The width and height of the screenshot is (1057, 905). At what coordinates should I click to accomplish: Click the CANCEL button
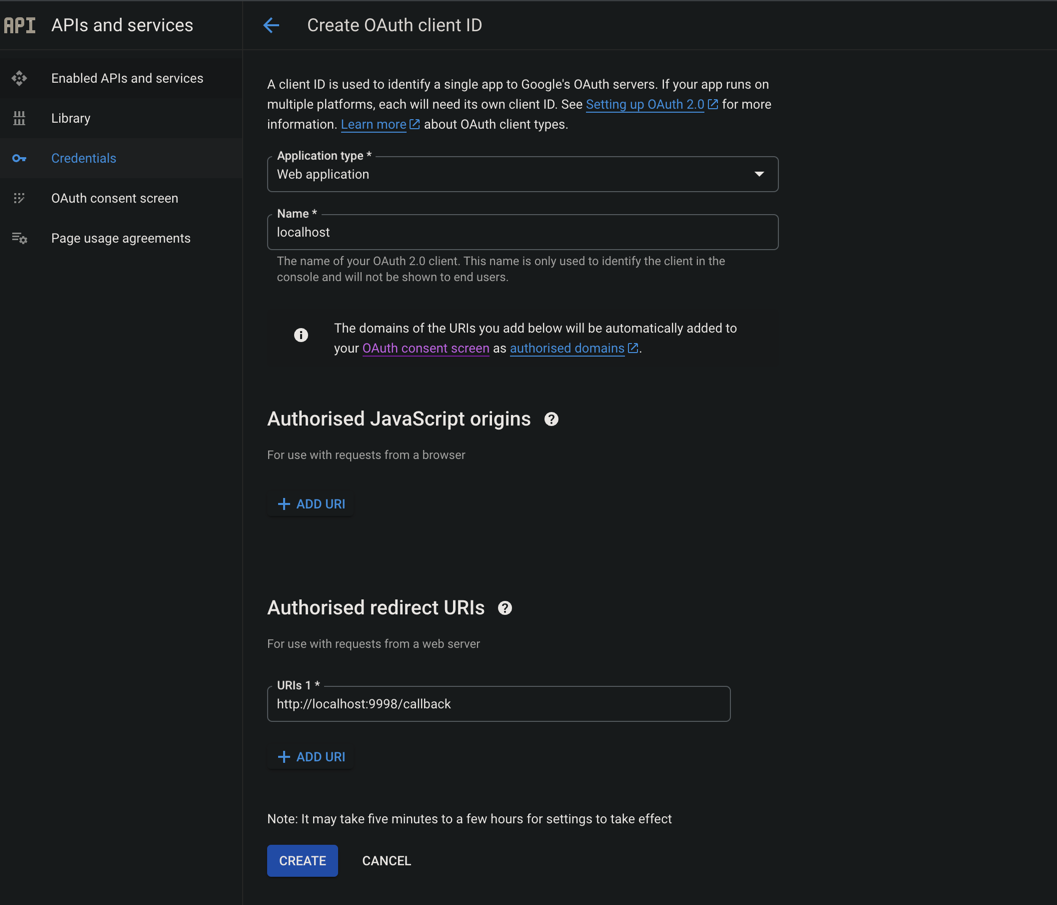pyautogui.click(x=386, y=861)
